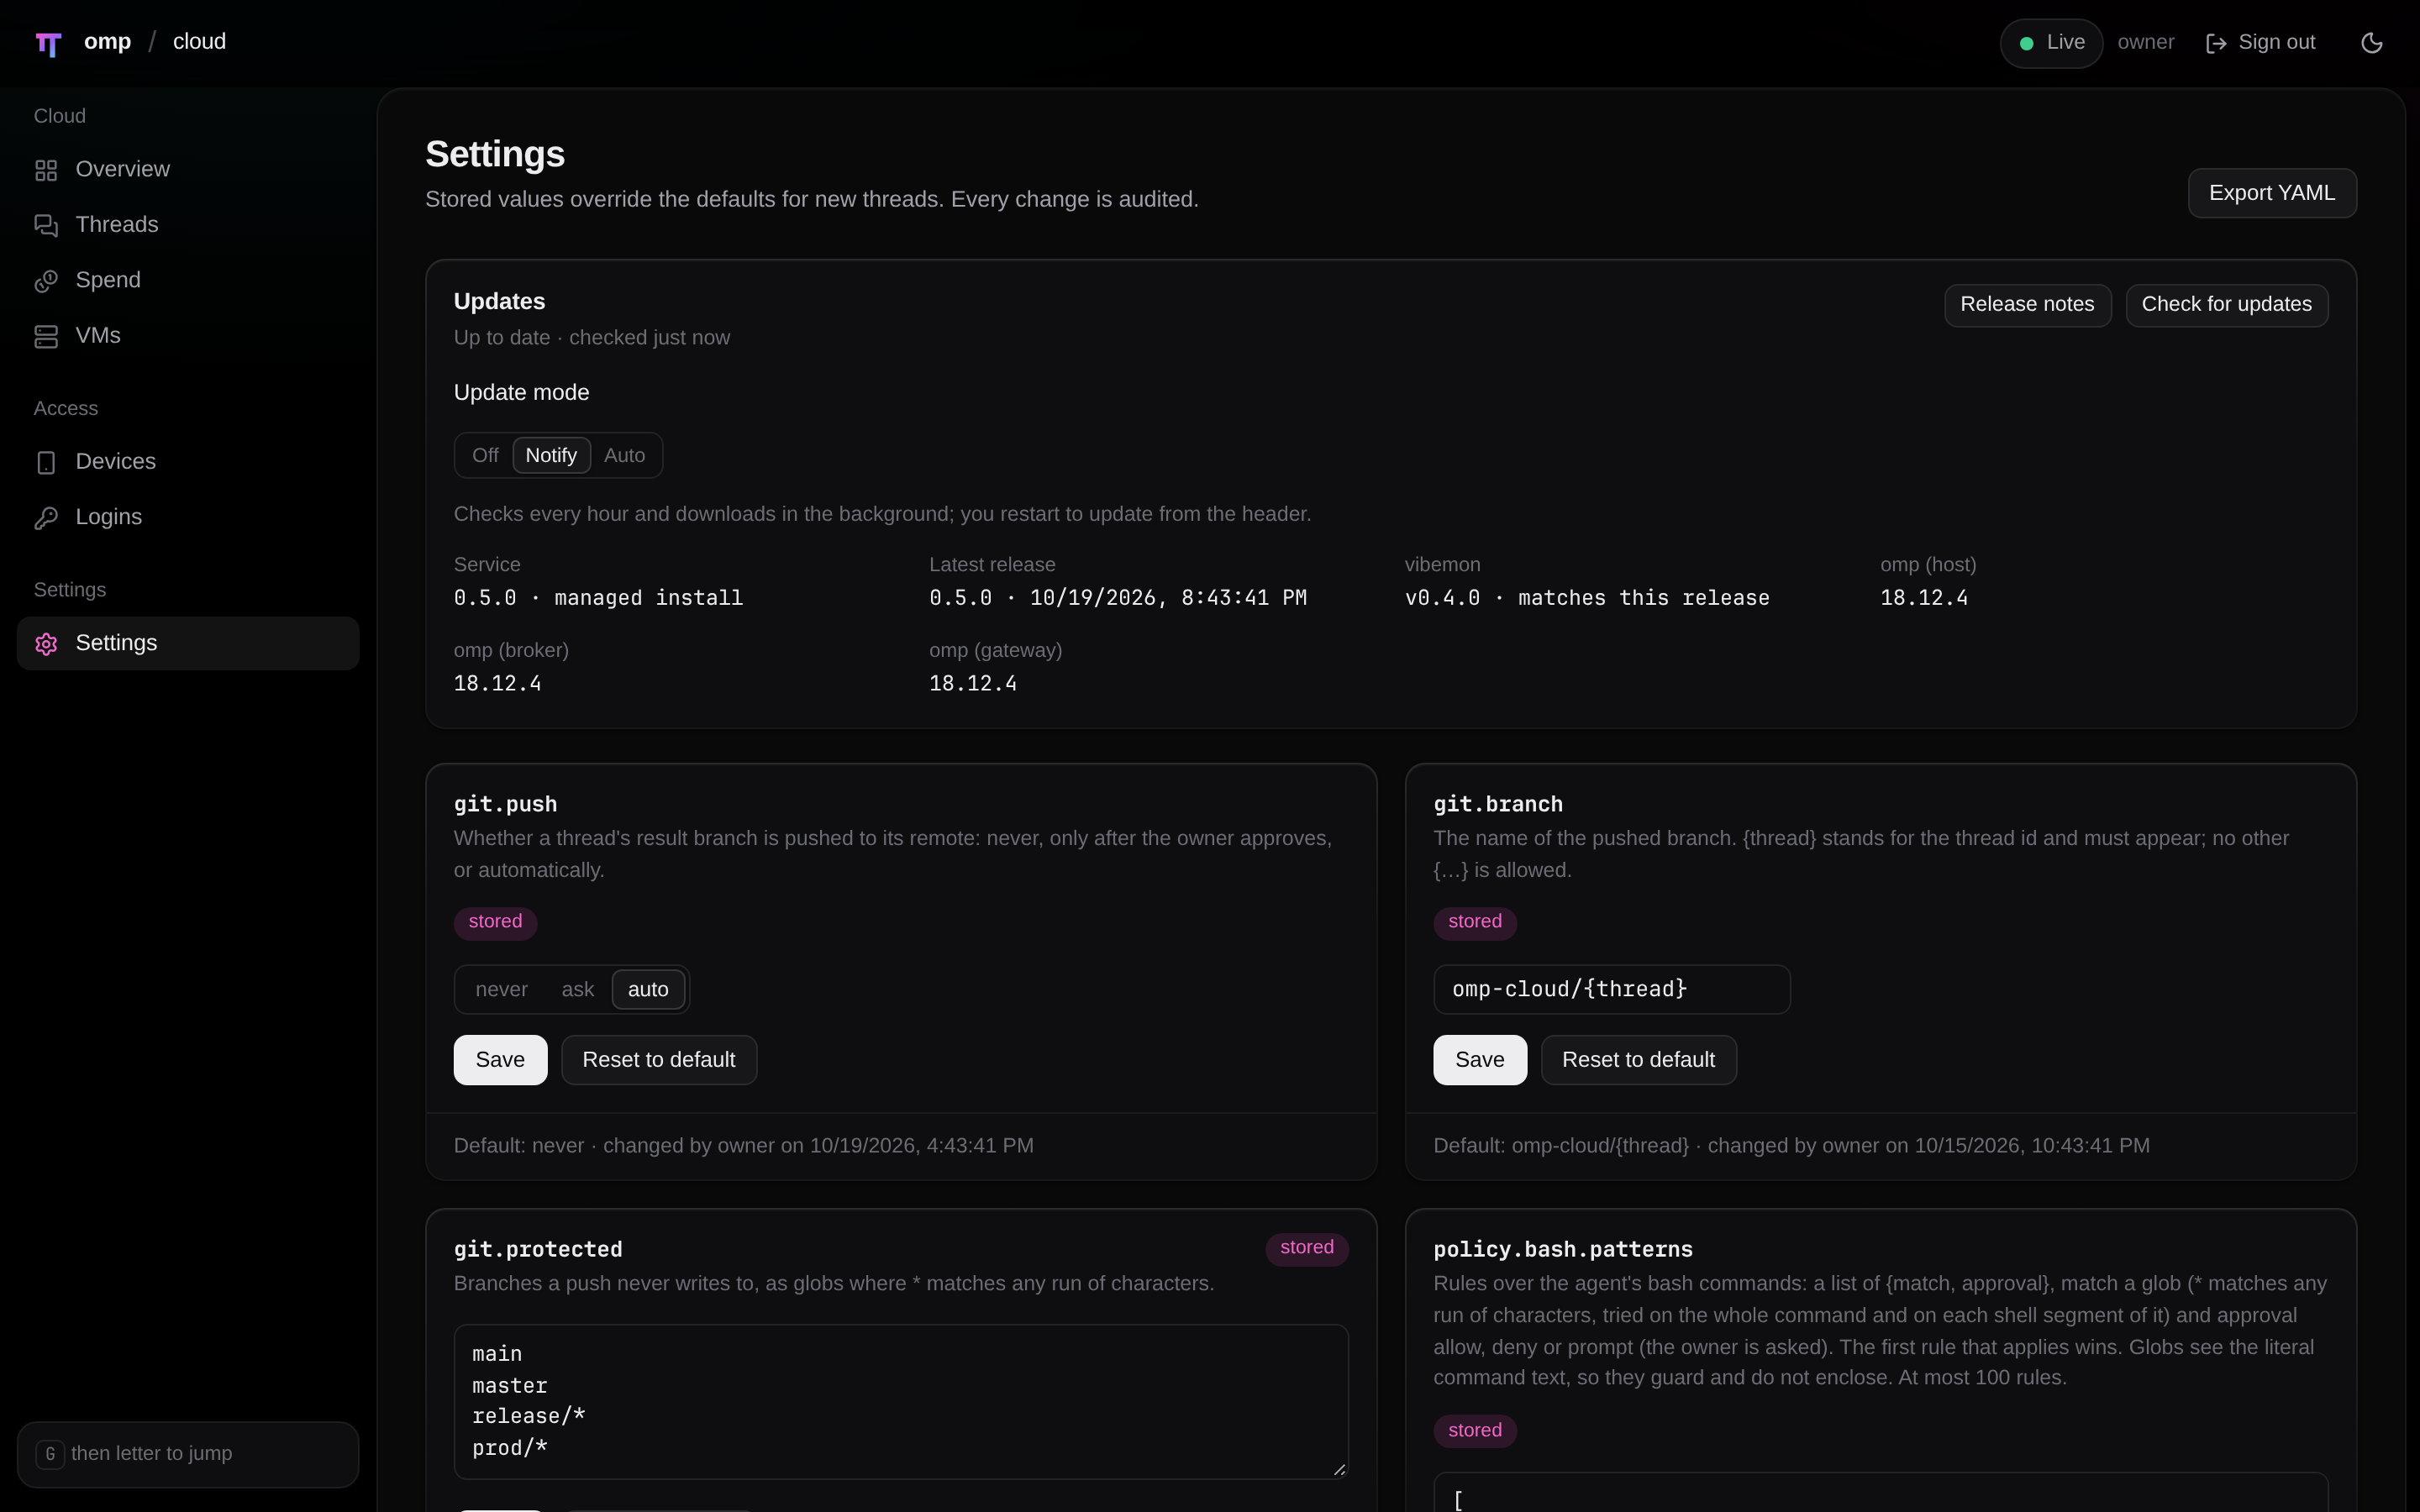Viewport: 2420px width, 1512px height.
Task: Switch update mode to Auto
Action: [x=624, y=455]
